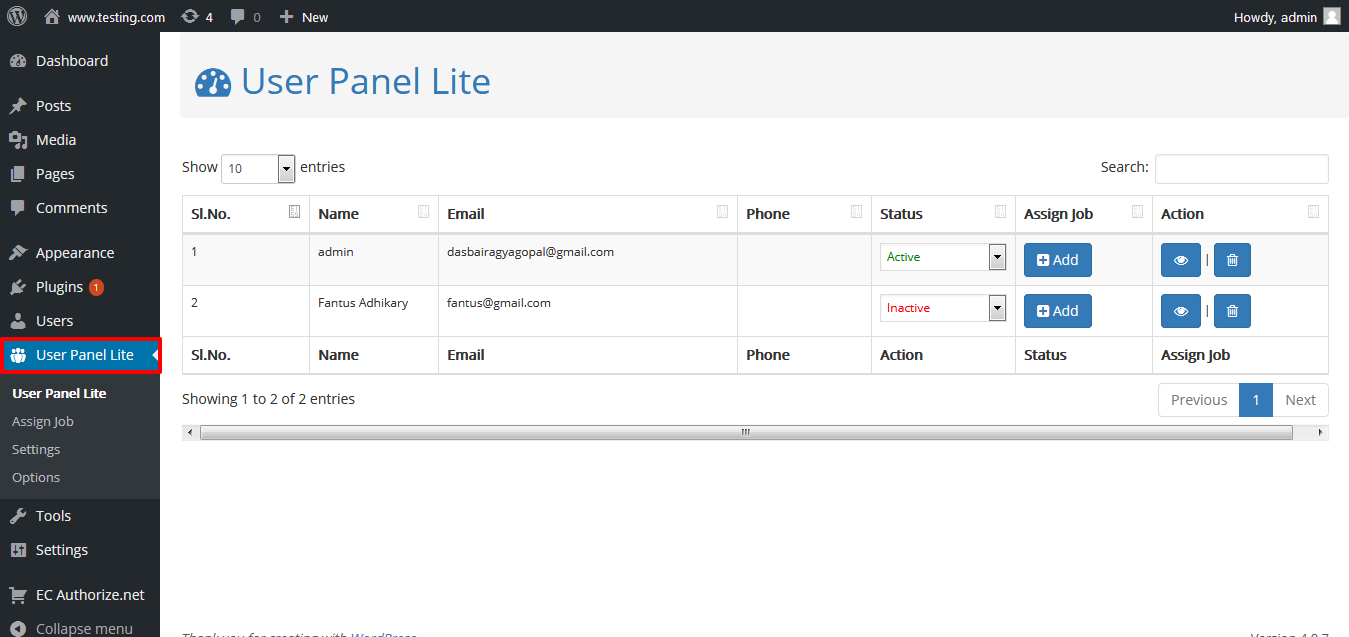Image resolution: width=1349 pixels, height=637 pixels.
Task: Sort table by Assign Job column header
Action: tap(1084, 214)
